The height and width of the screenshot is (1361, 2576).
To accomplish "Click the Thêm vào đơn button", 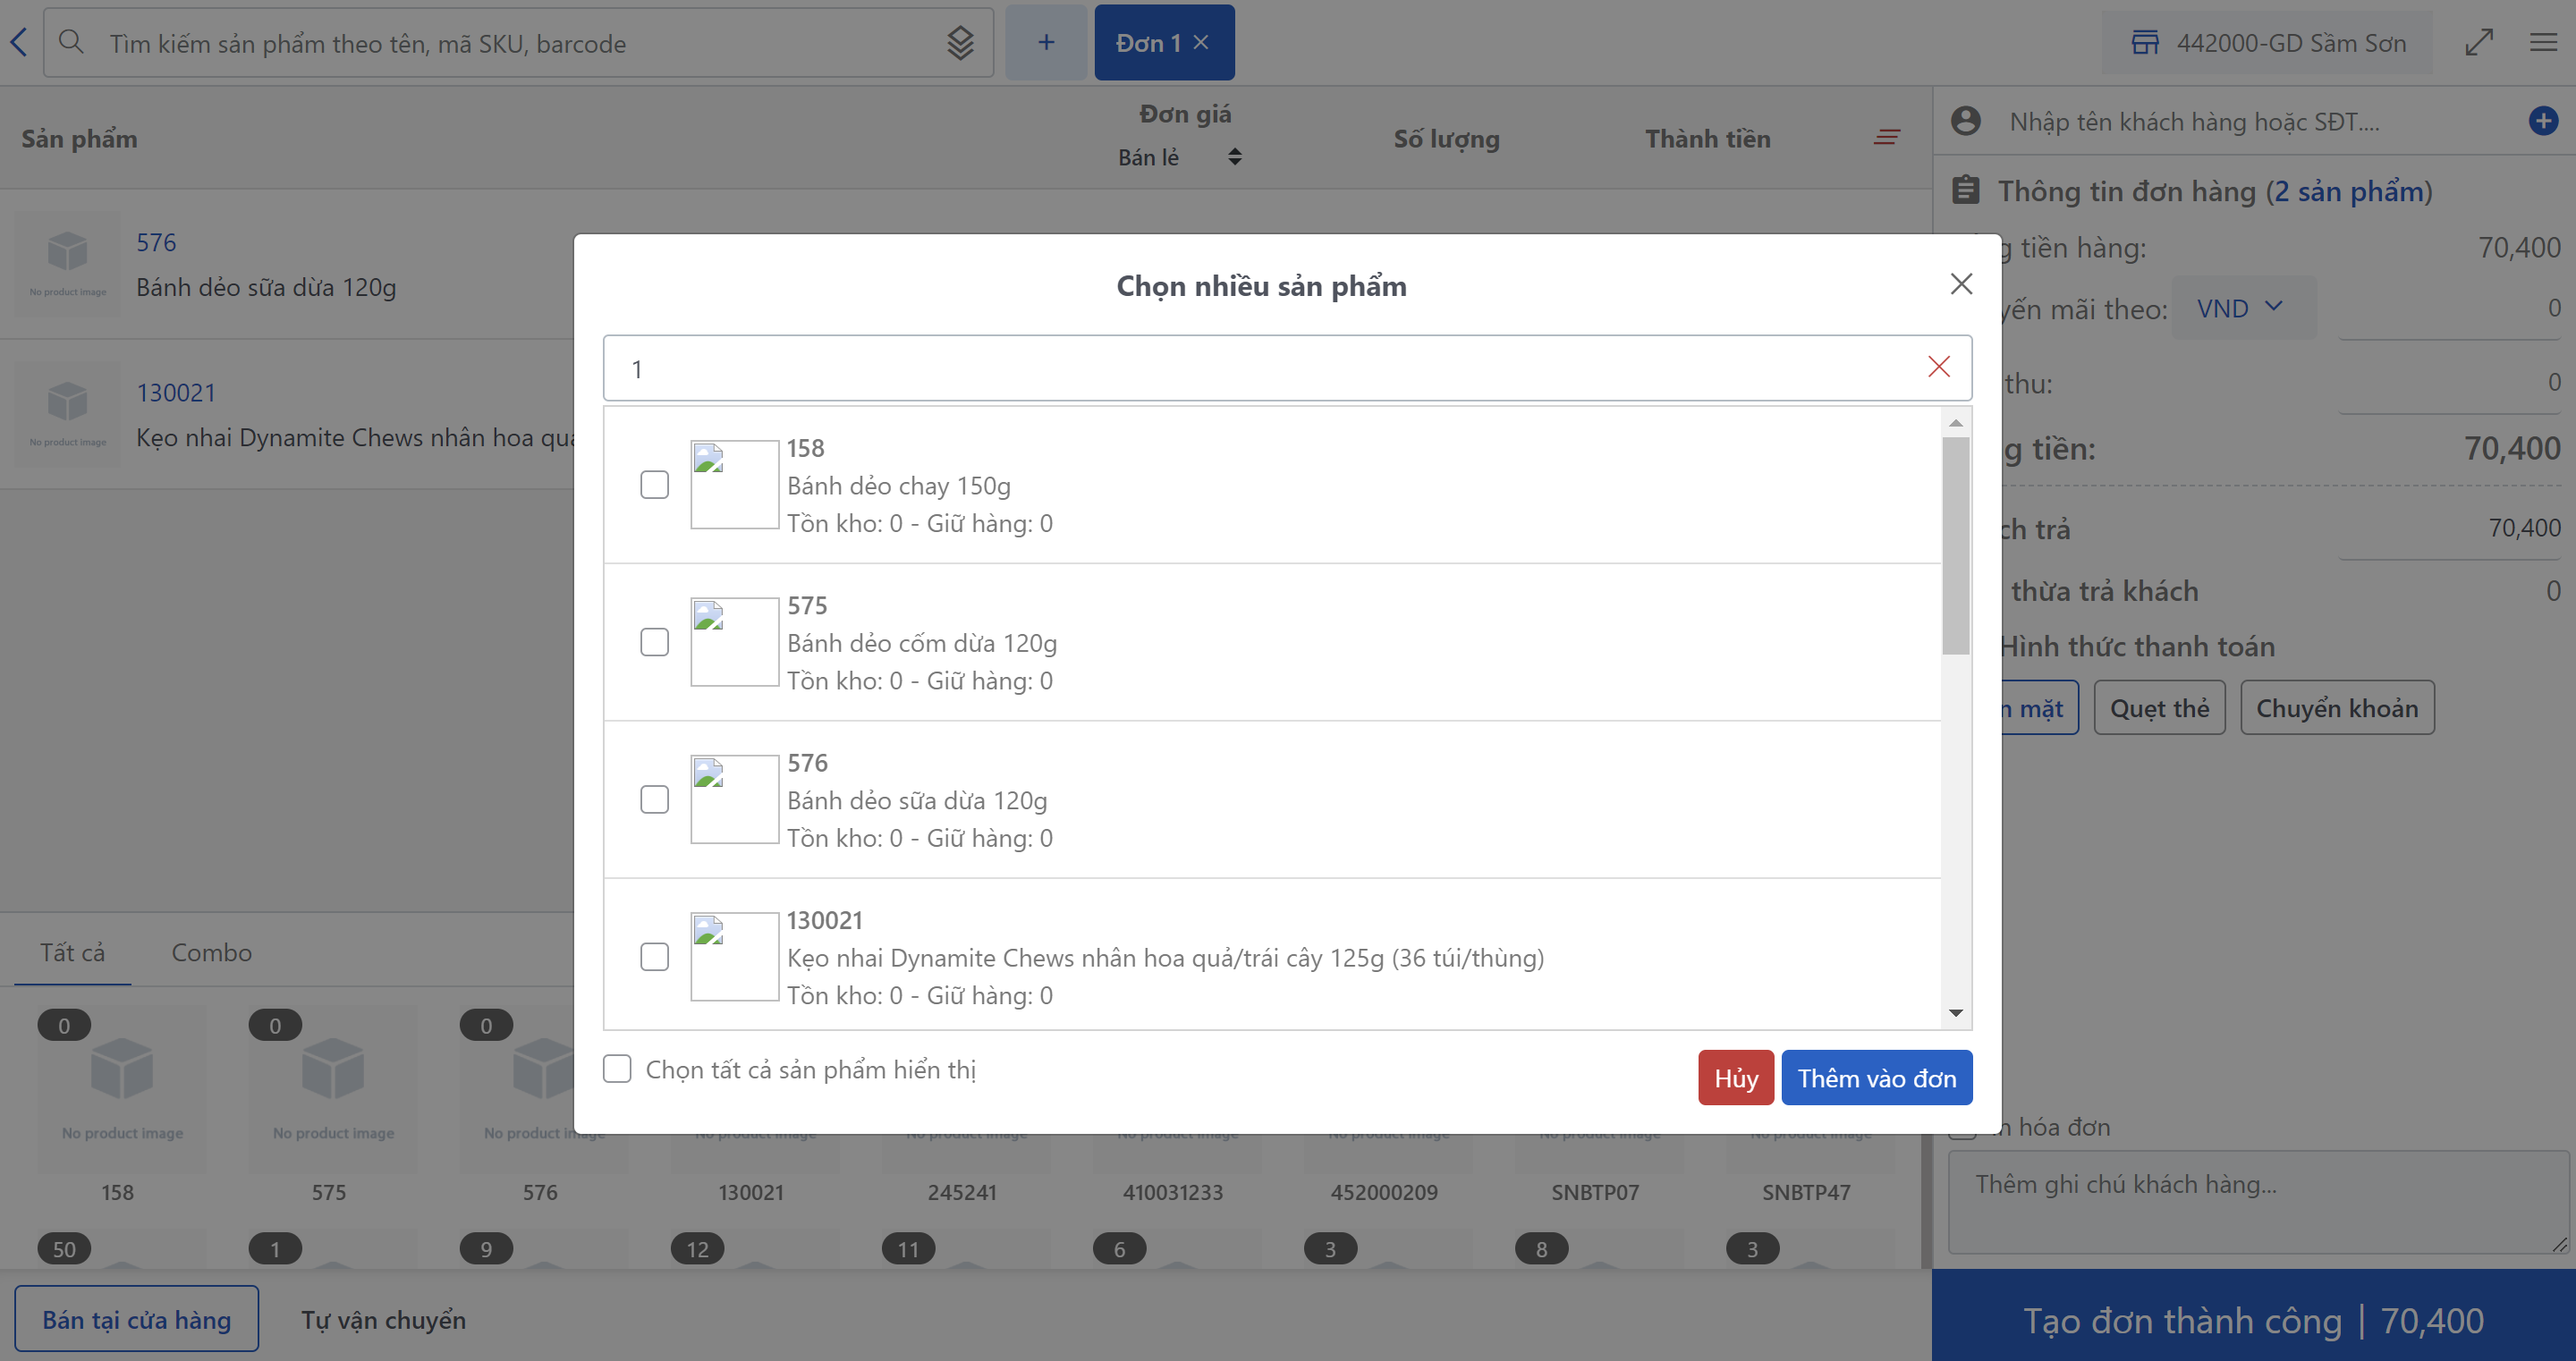I will pos(1876,1078).
